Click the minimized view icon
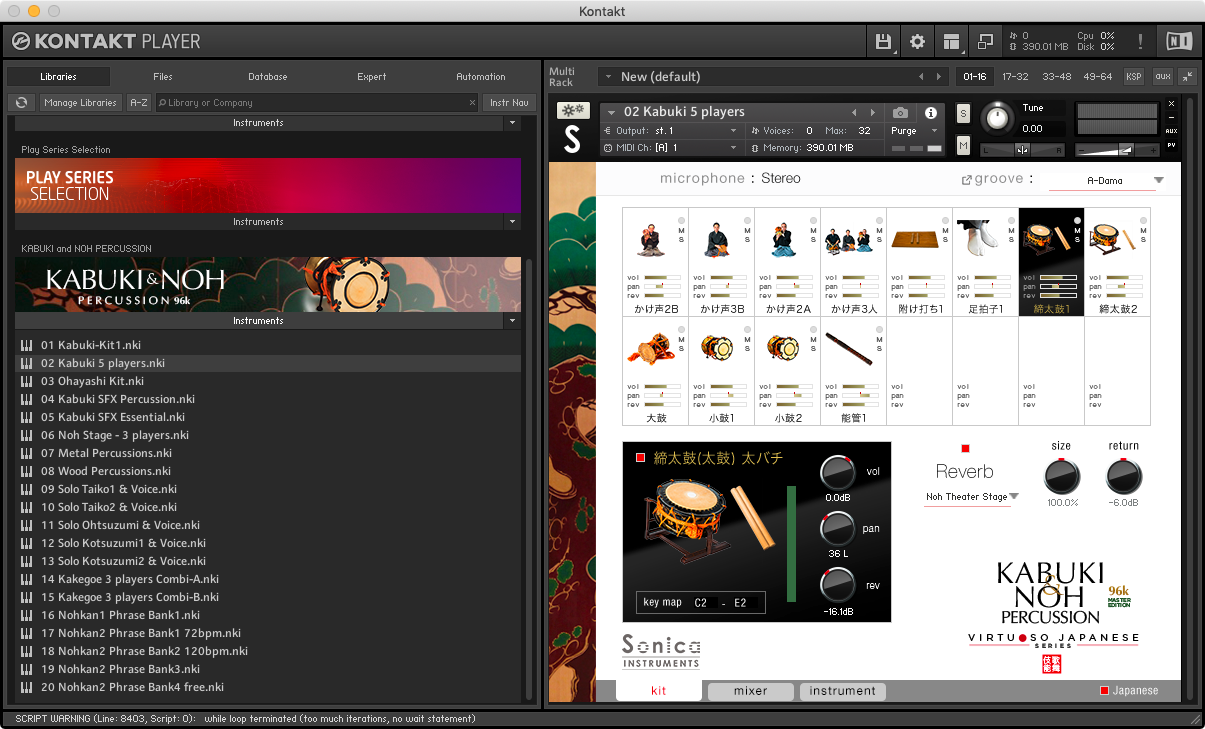The width and height of the screenshot is (1205, 729). (985, 42)
